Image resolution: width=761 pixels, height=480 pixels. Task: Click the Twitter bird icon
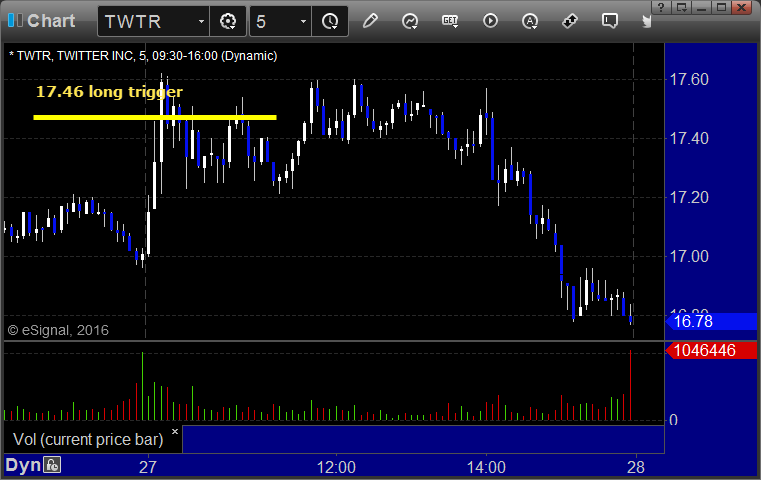pyautogui.click(x=647, y=21)
